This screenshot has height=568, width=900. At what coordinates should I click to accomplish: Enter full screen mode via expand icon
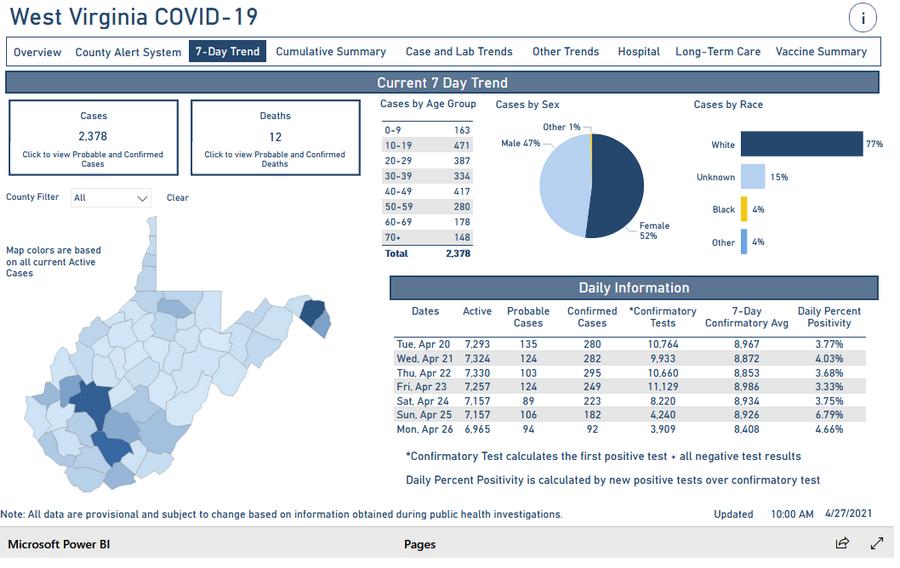(x=877, y=543)
